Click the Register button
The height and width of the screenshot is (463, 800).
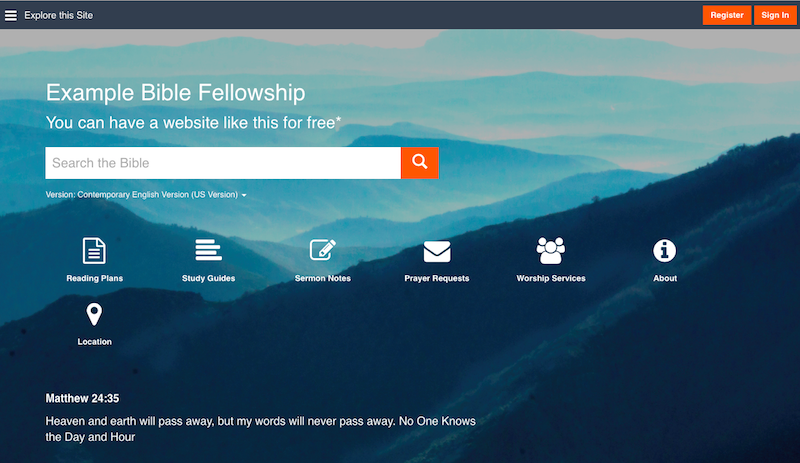tap(727, 15)
